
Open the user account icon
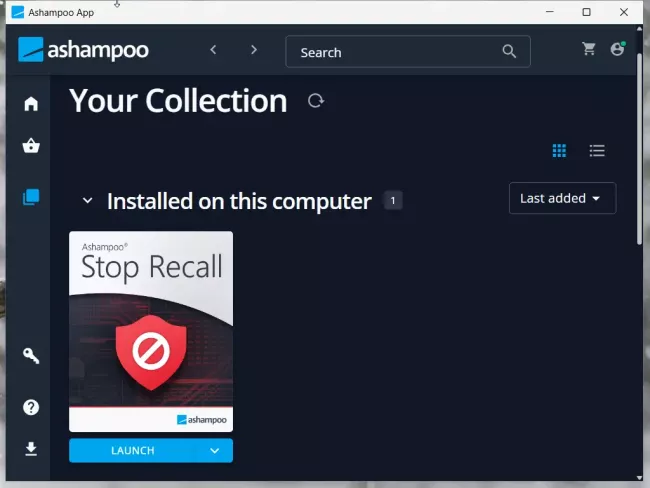pos(618,49)
